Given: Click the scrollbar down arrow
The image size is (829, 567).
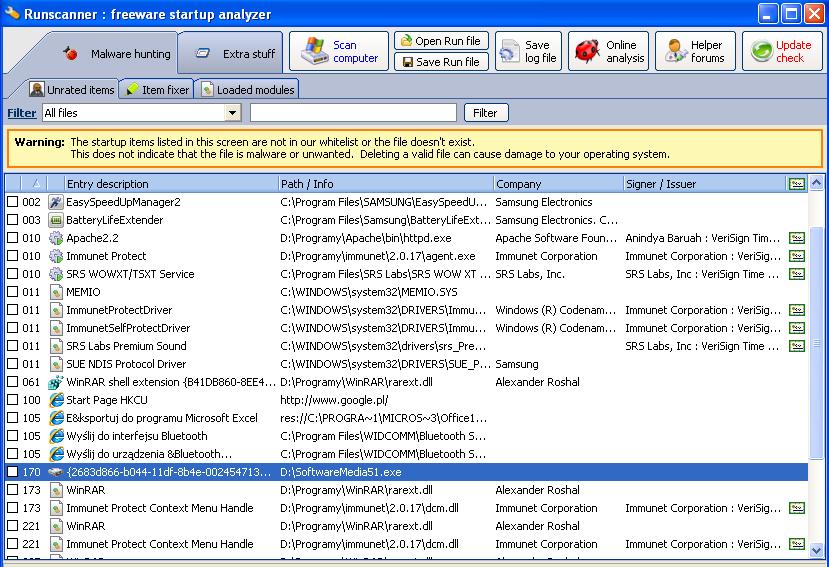Looking at the screenshot, I should (816, 550).
